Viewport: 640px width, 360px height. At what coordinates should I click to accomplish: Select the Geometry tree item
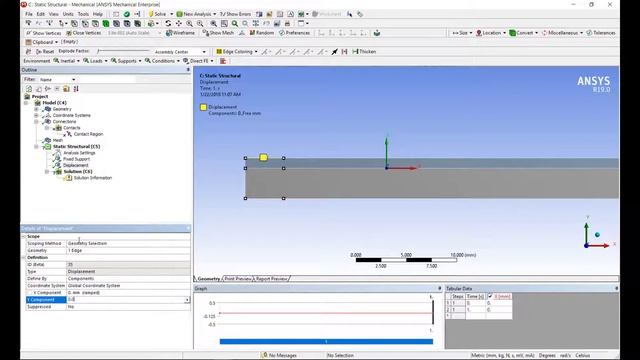pos(62,109)
